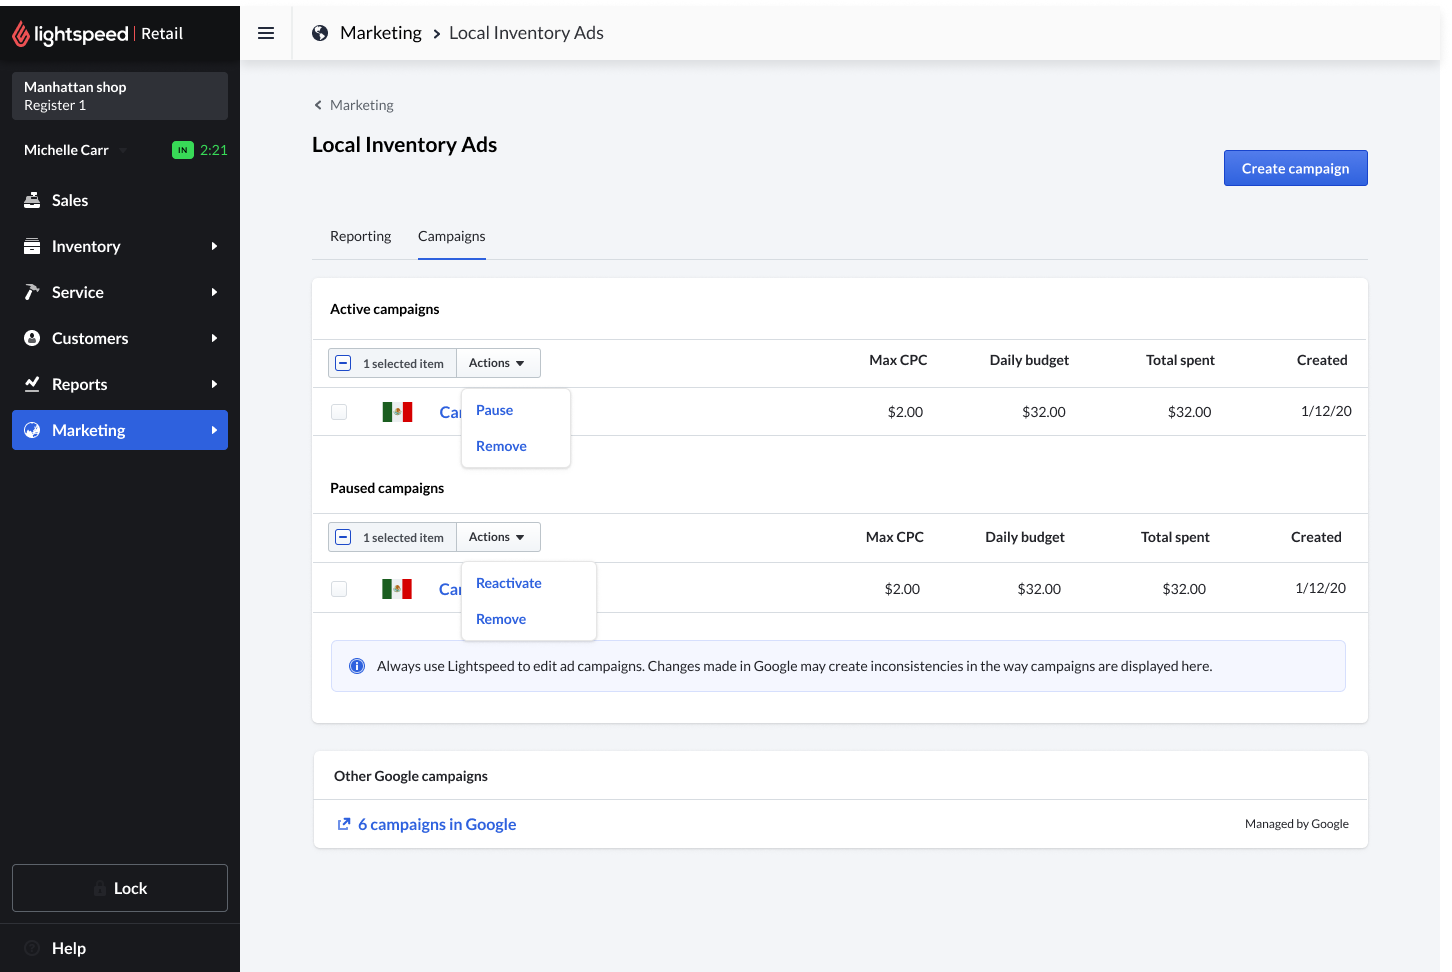Image resolution: width=1452 pixels, height=972 pixels.
Task: Switch to the Reporting tab
Action: click(360, 236)
